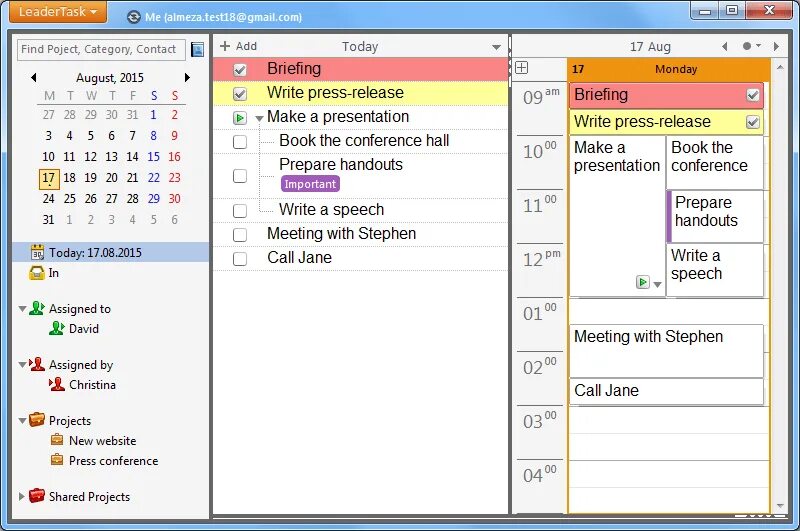Check Write a speech task
Image resolution: width=800 pixels, height=531 pixels.
[240, 211]
